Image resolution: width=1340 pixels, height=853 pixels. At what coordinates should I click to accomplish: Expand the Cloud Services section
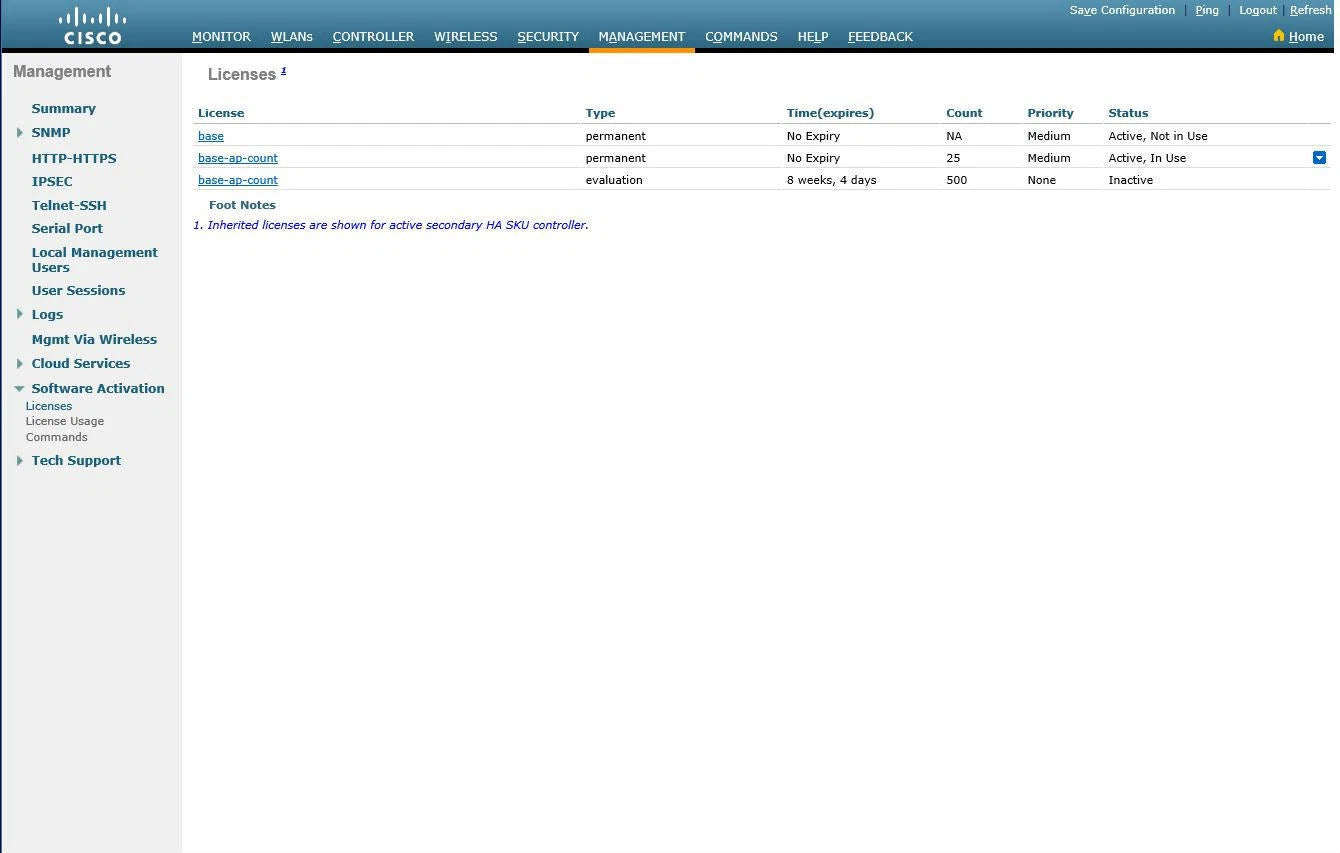coord(19,364)
